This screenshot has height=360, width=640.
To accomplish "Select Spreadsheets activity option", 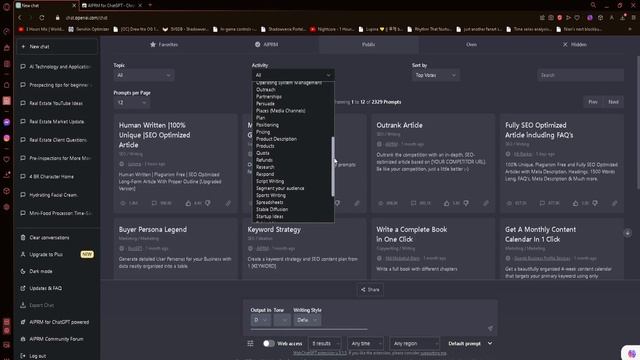I will tap(269, 202).
